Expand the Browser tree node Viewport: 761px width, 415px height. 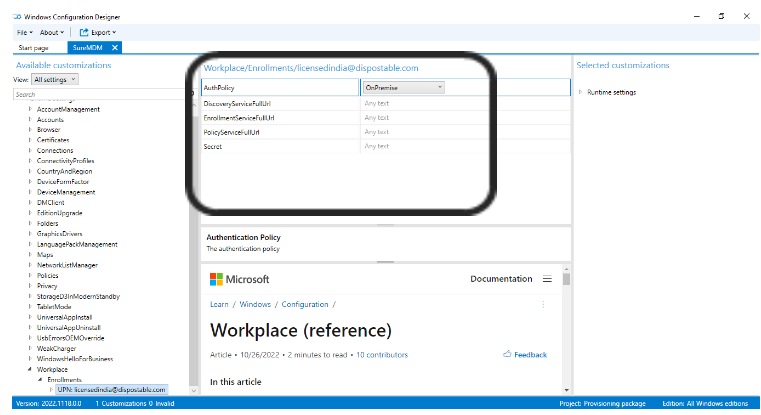[30, 130]
